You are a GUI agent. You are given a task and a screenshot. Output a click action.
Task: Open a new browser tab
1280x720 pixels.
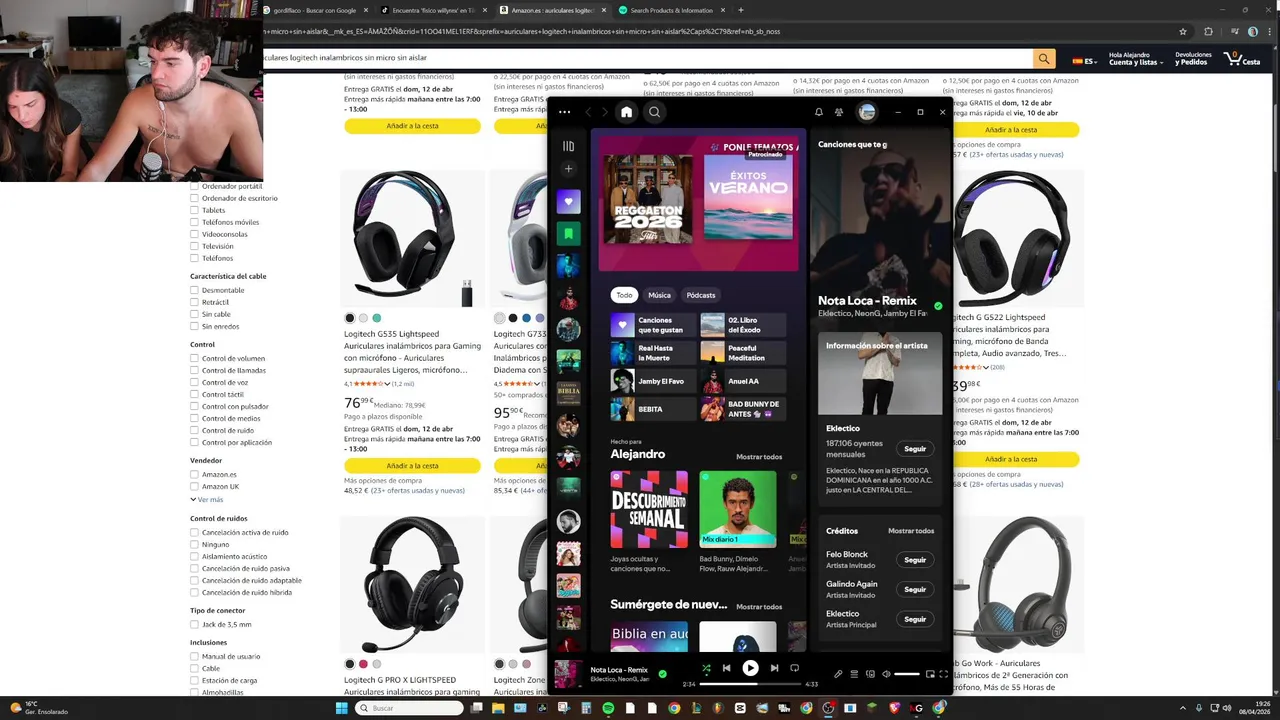(x=741, y=10)
